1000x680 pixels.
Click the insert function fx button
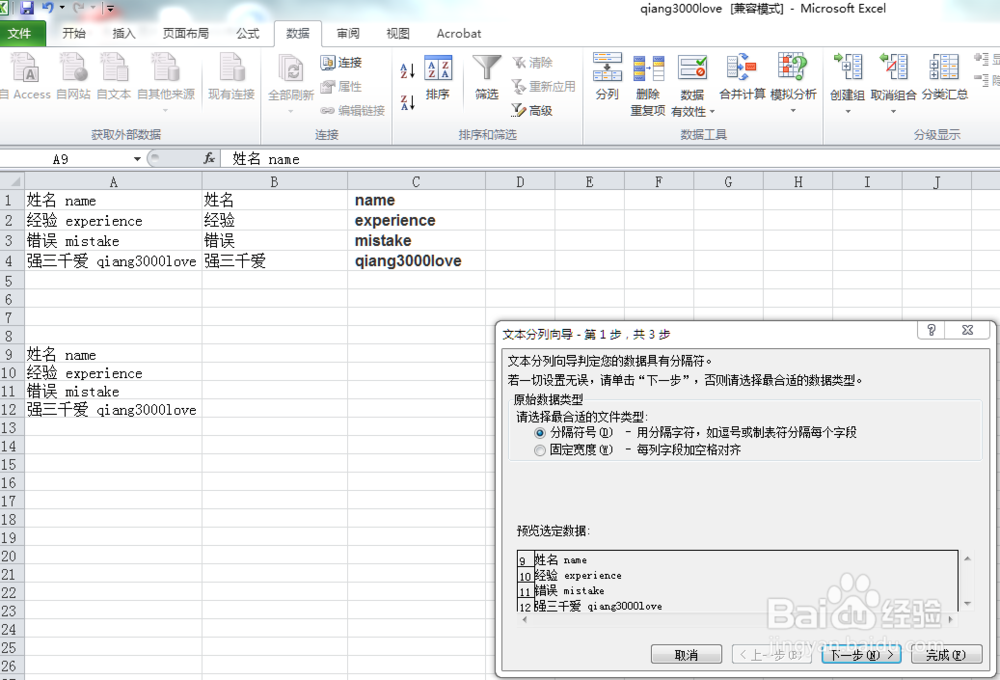[x=209, y=159]
